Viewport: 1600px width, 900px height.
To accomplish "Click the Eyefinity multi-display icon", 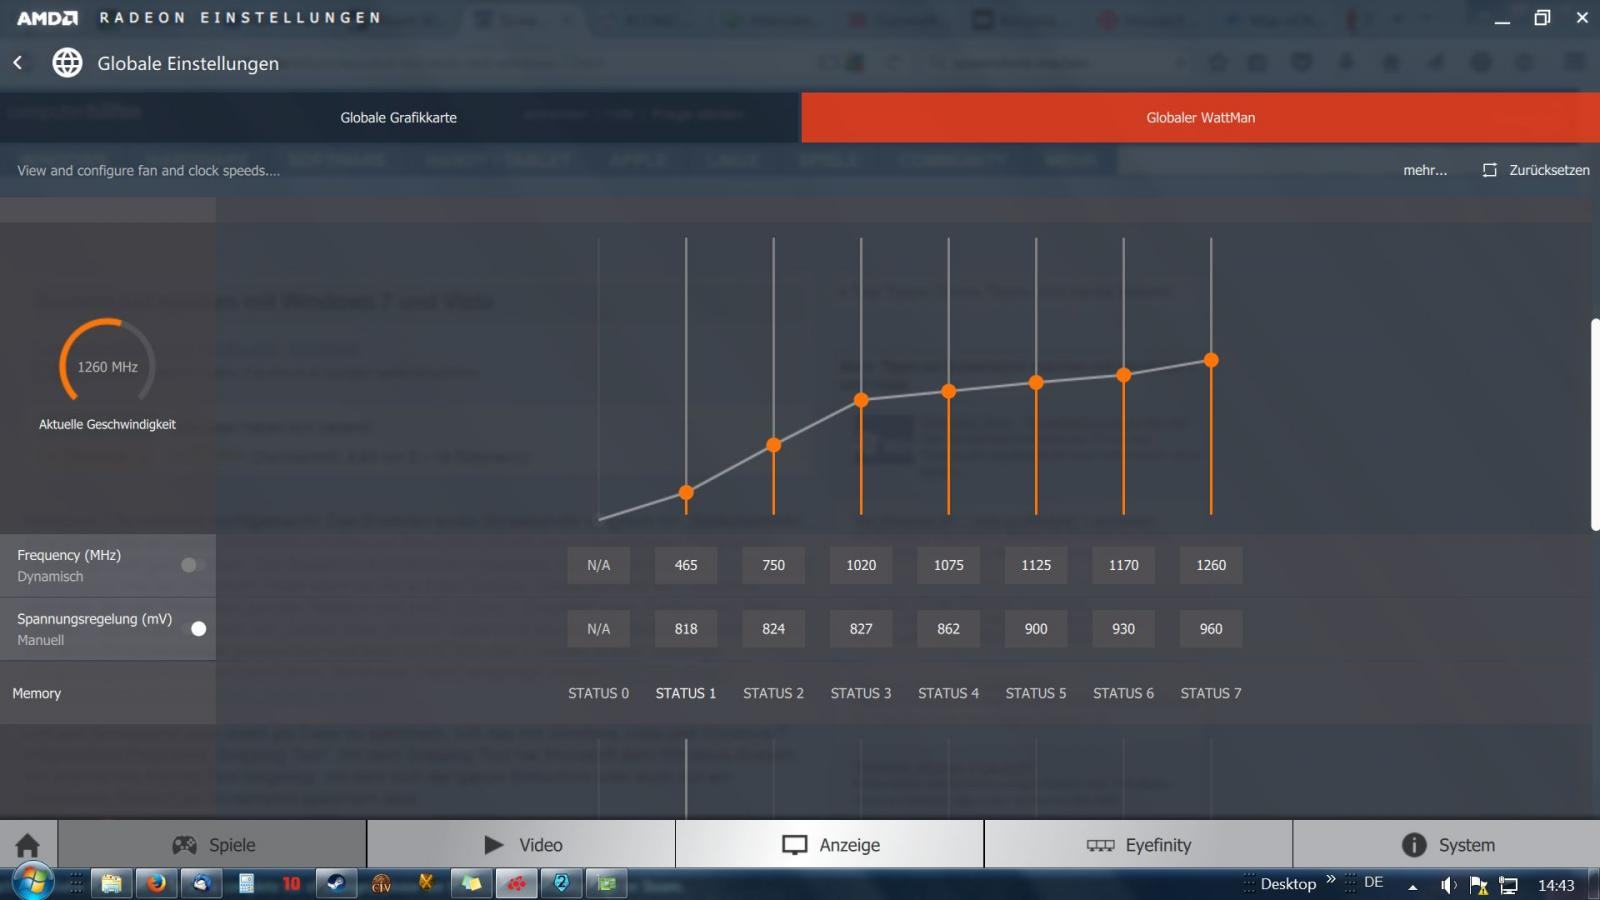I will click(x=1100, y=845).
